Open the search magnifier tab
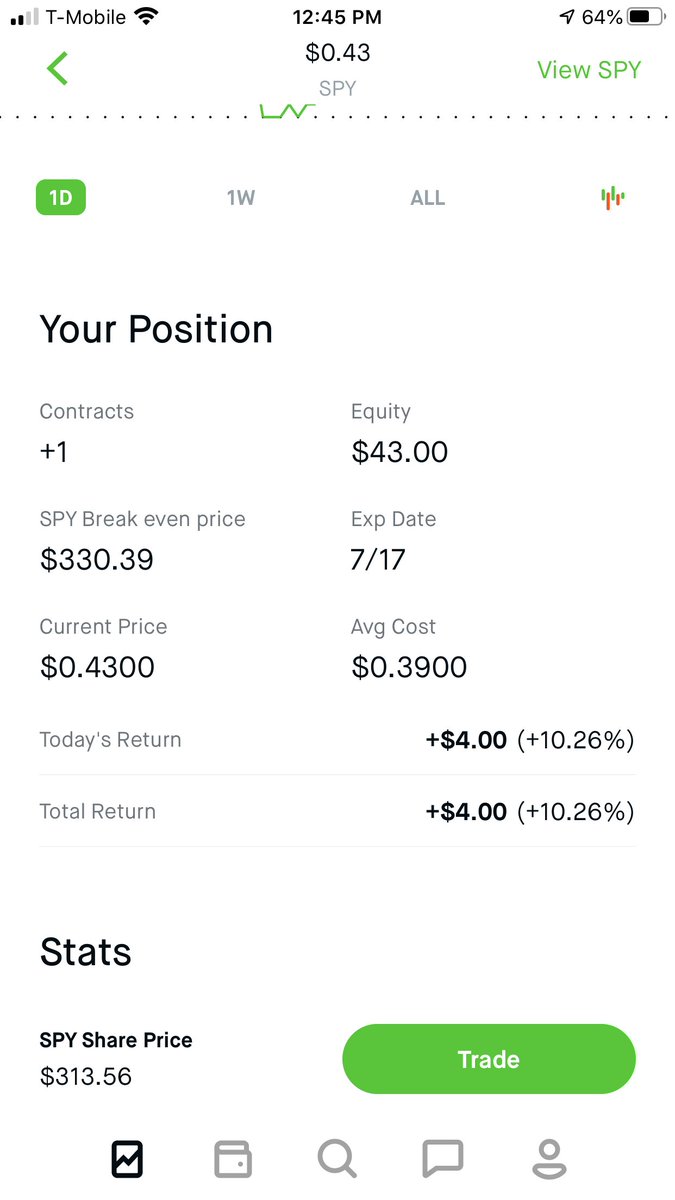This screenshot has width=675, height=1200. click(x=337, y=1159)
